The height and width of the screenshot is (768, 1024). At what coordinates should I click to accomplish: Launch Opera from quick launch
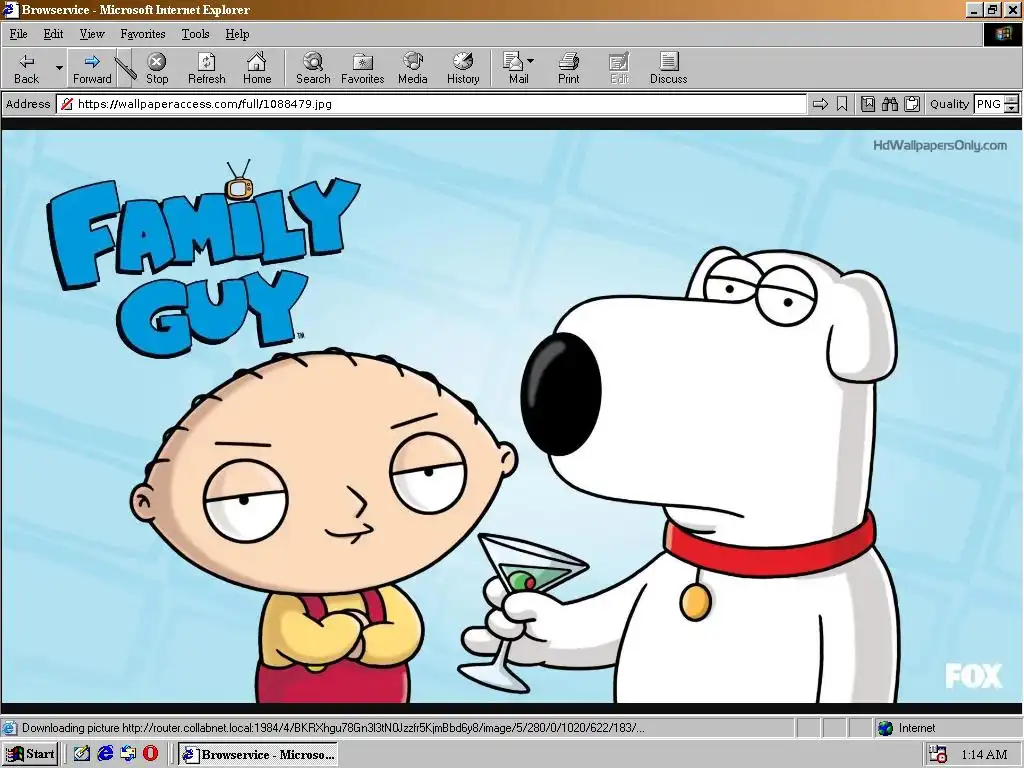click(x=150, y=754)
